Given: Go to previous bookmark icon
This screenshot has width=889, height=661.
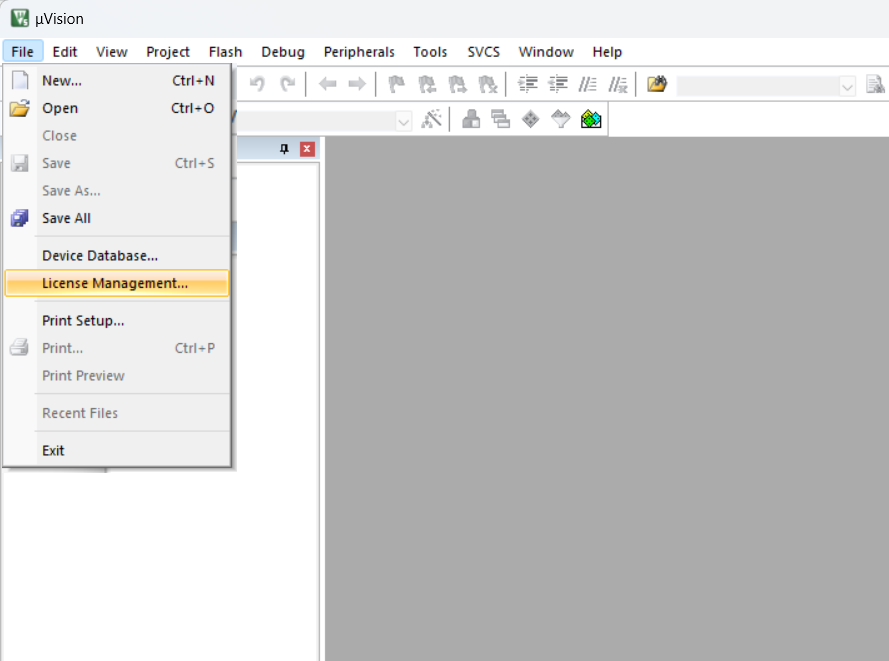Looking at the screenshot, I should [x=427, y=84].
